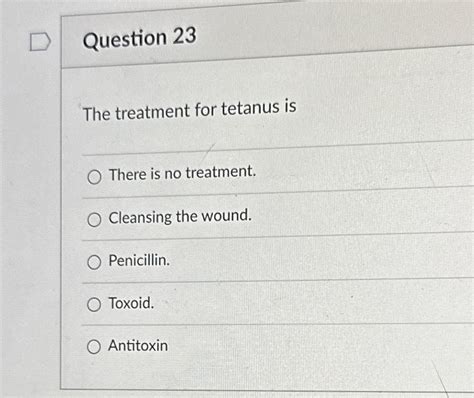Click the 'Toxoid.' answer label text
Viewport: 474px width, 398px height.
click(x=131, y=303)
